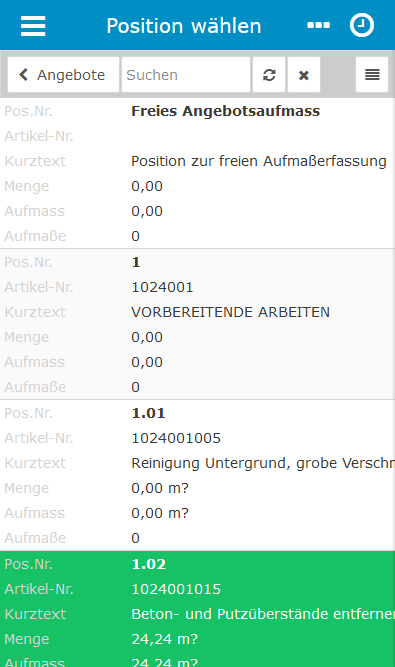This screenshot has height=667, width=395.
Task: Select the Freies Angebotsaufmass position
Action: coord(197,174)
